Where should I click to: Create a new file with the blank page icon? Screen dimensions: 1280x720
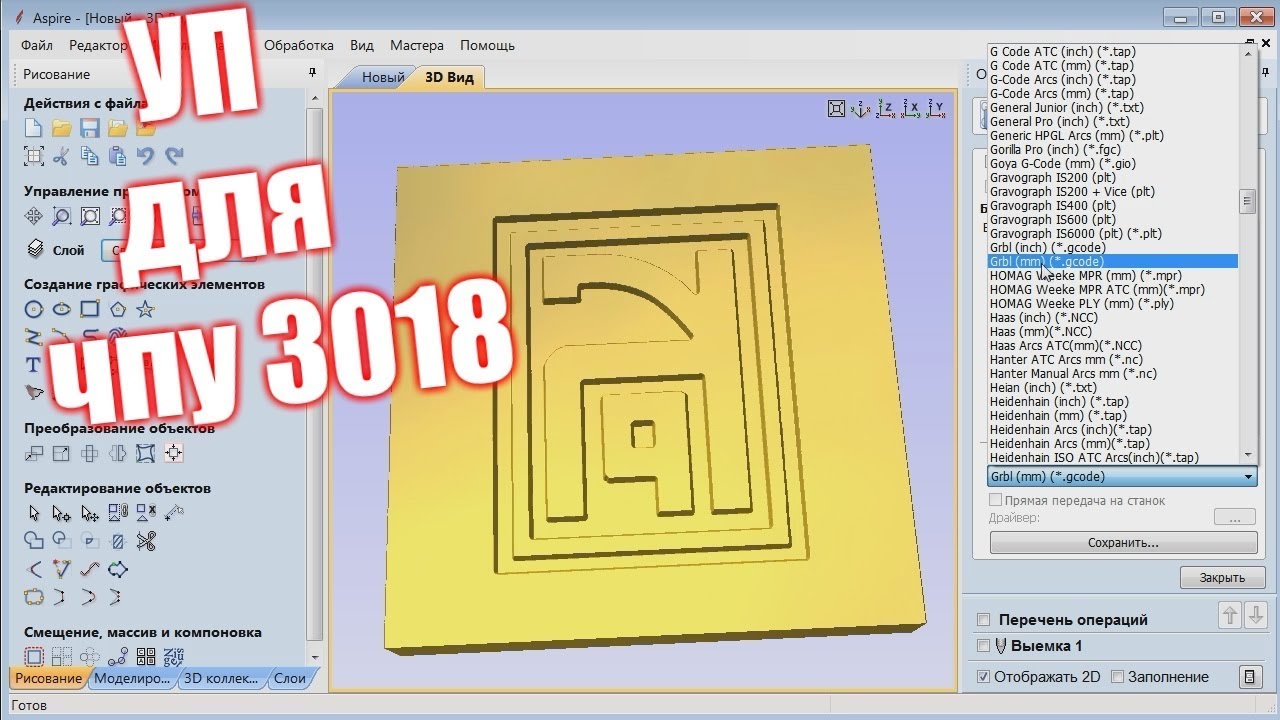[x=33, y=128]
